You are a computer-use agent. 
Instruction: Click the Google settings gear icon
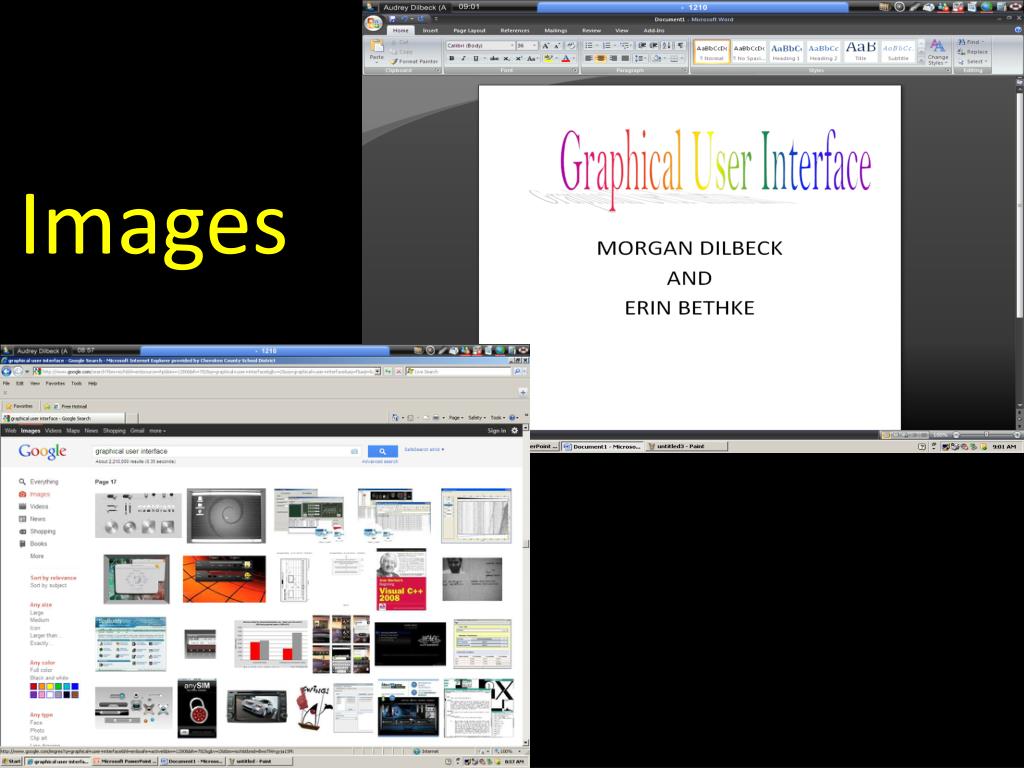coord(515,430)
